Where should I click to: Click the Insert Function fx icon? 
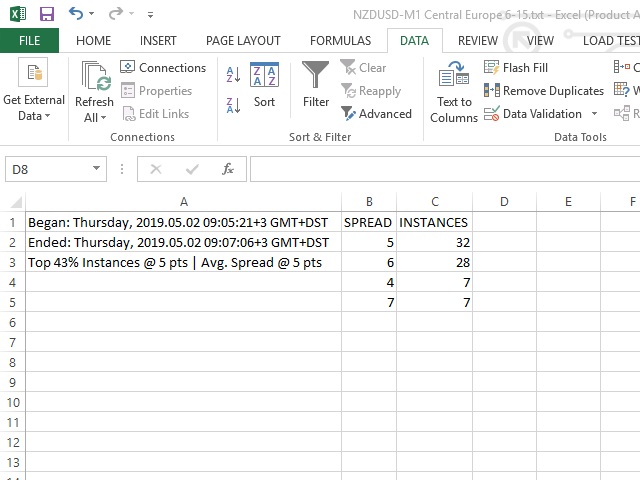point(228,169)
